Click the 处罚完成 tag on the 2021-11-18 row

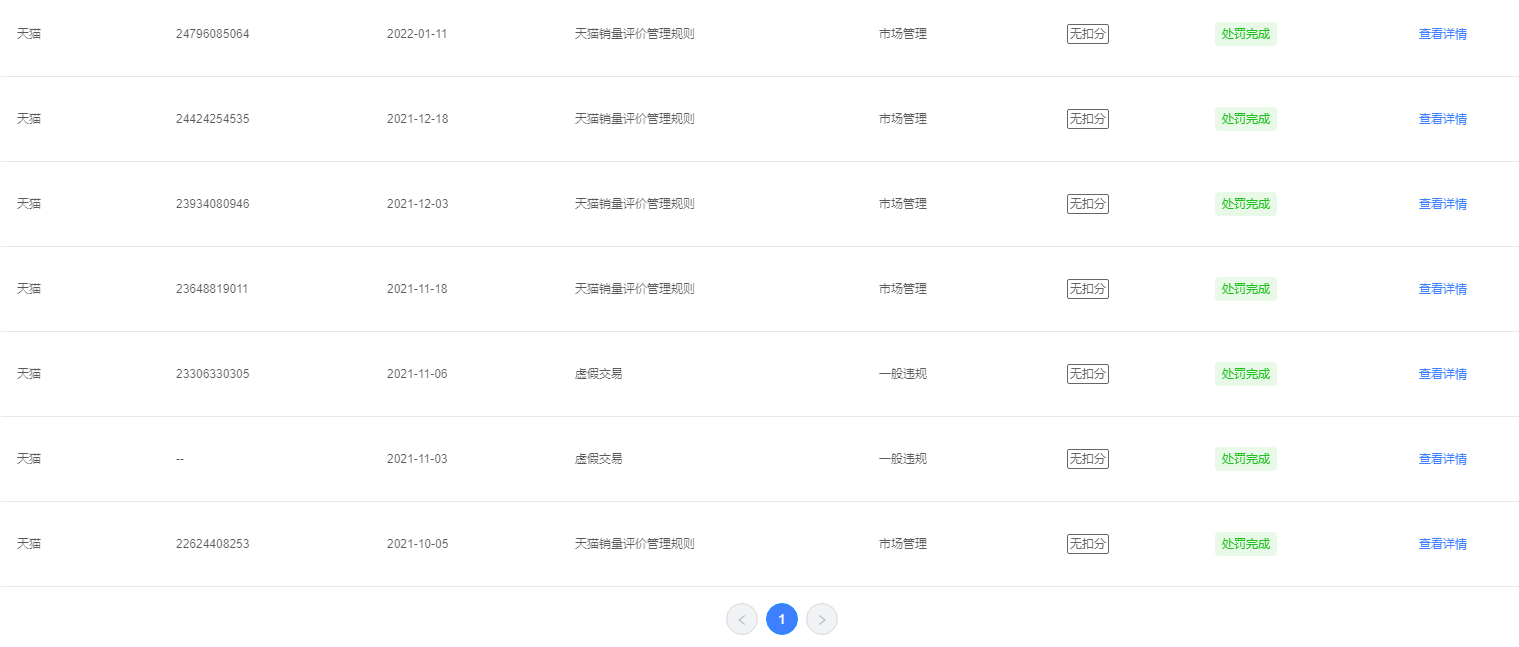(x=1246, y=289)
